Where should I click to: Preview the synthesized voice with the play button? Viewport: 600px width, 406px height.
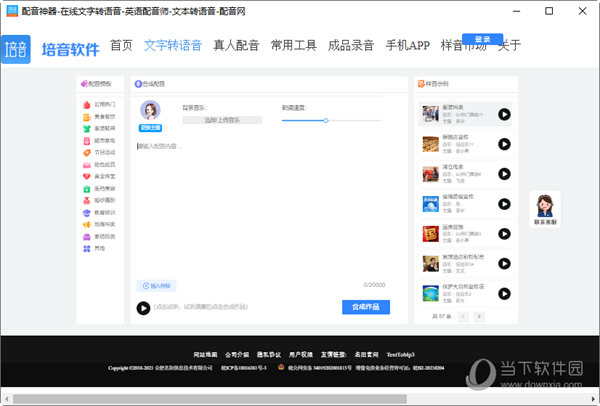[143, 308]
